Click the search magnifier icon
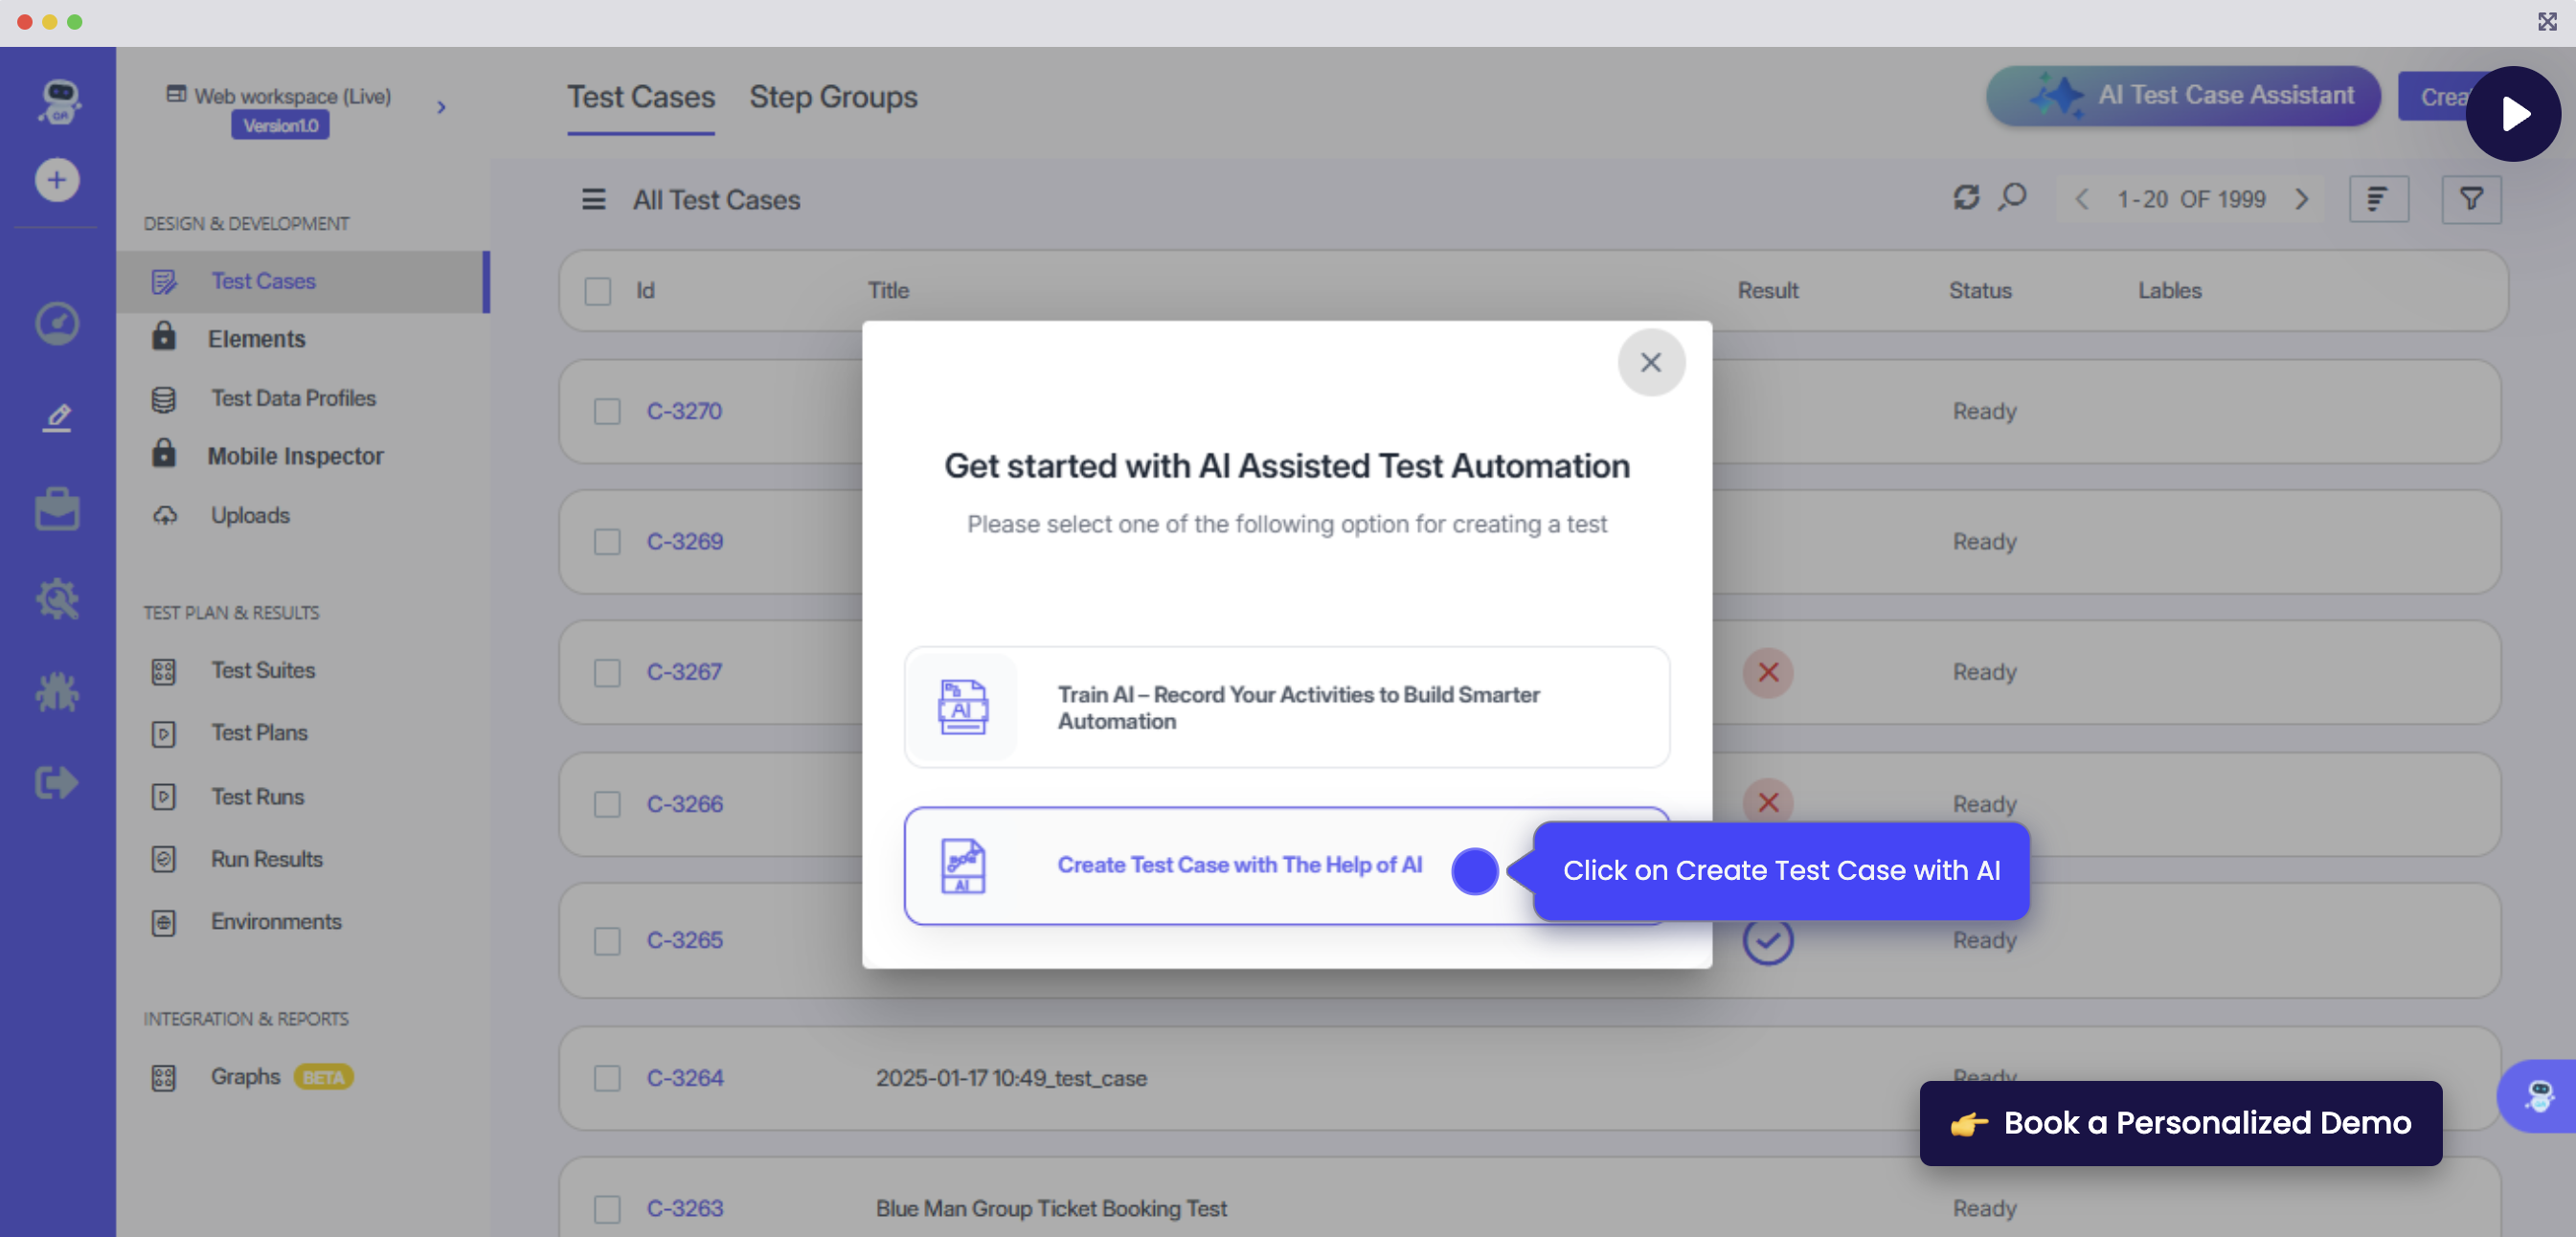 pyautogui.click(x=2012, y=198)
